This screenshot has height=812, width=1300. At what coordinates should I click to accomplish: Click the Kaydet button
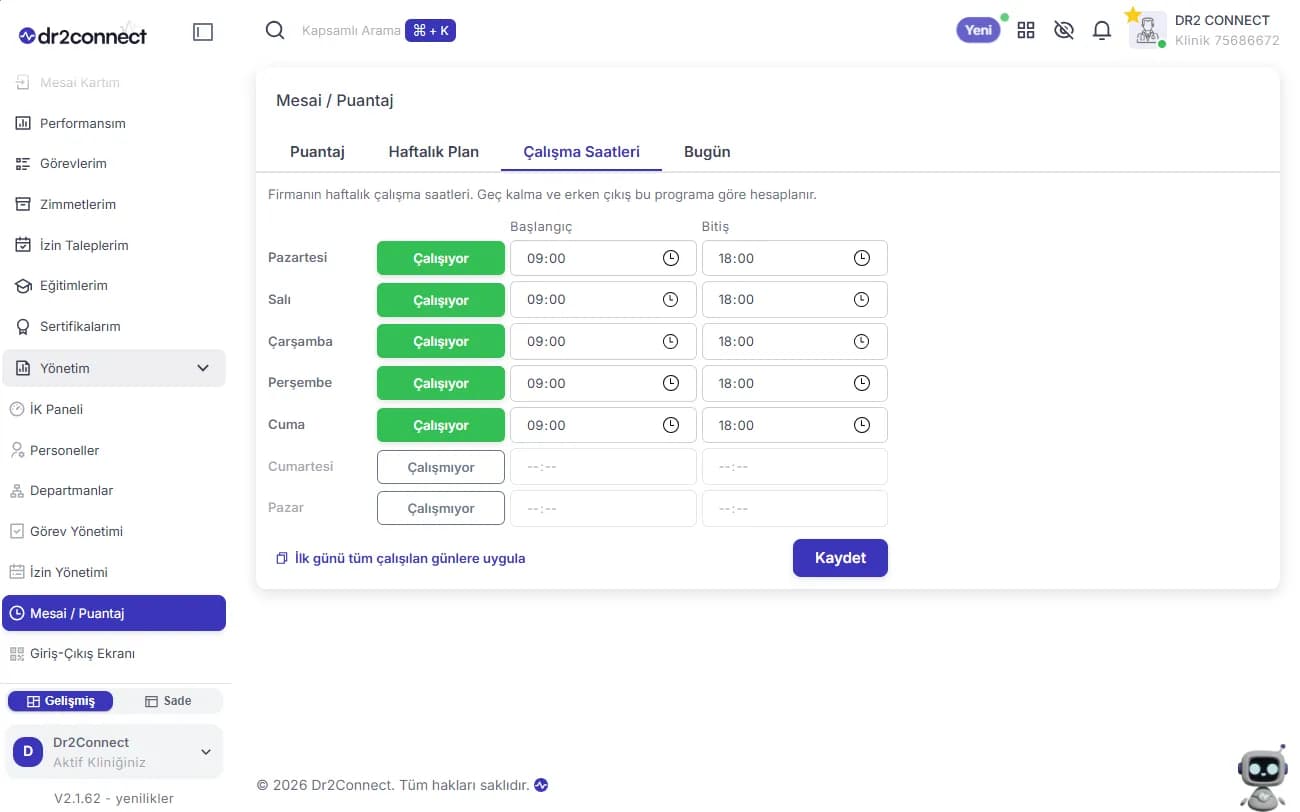coord(840,558)
